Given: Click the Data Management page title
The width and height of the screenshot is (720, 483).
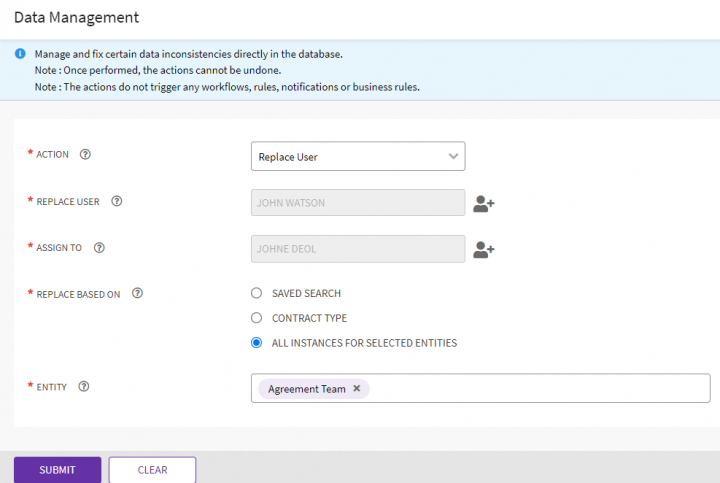Looking at the screenshot, I should [76, 18].
